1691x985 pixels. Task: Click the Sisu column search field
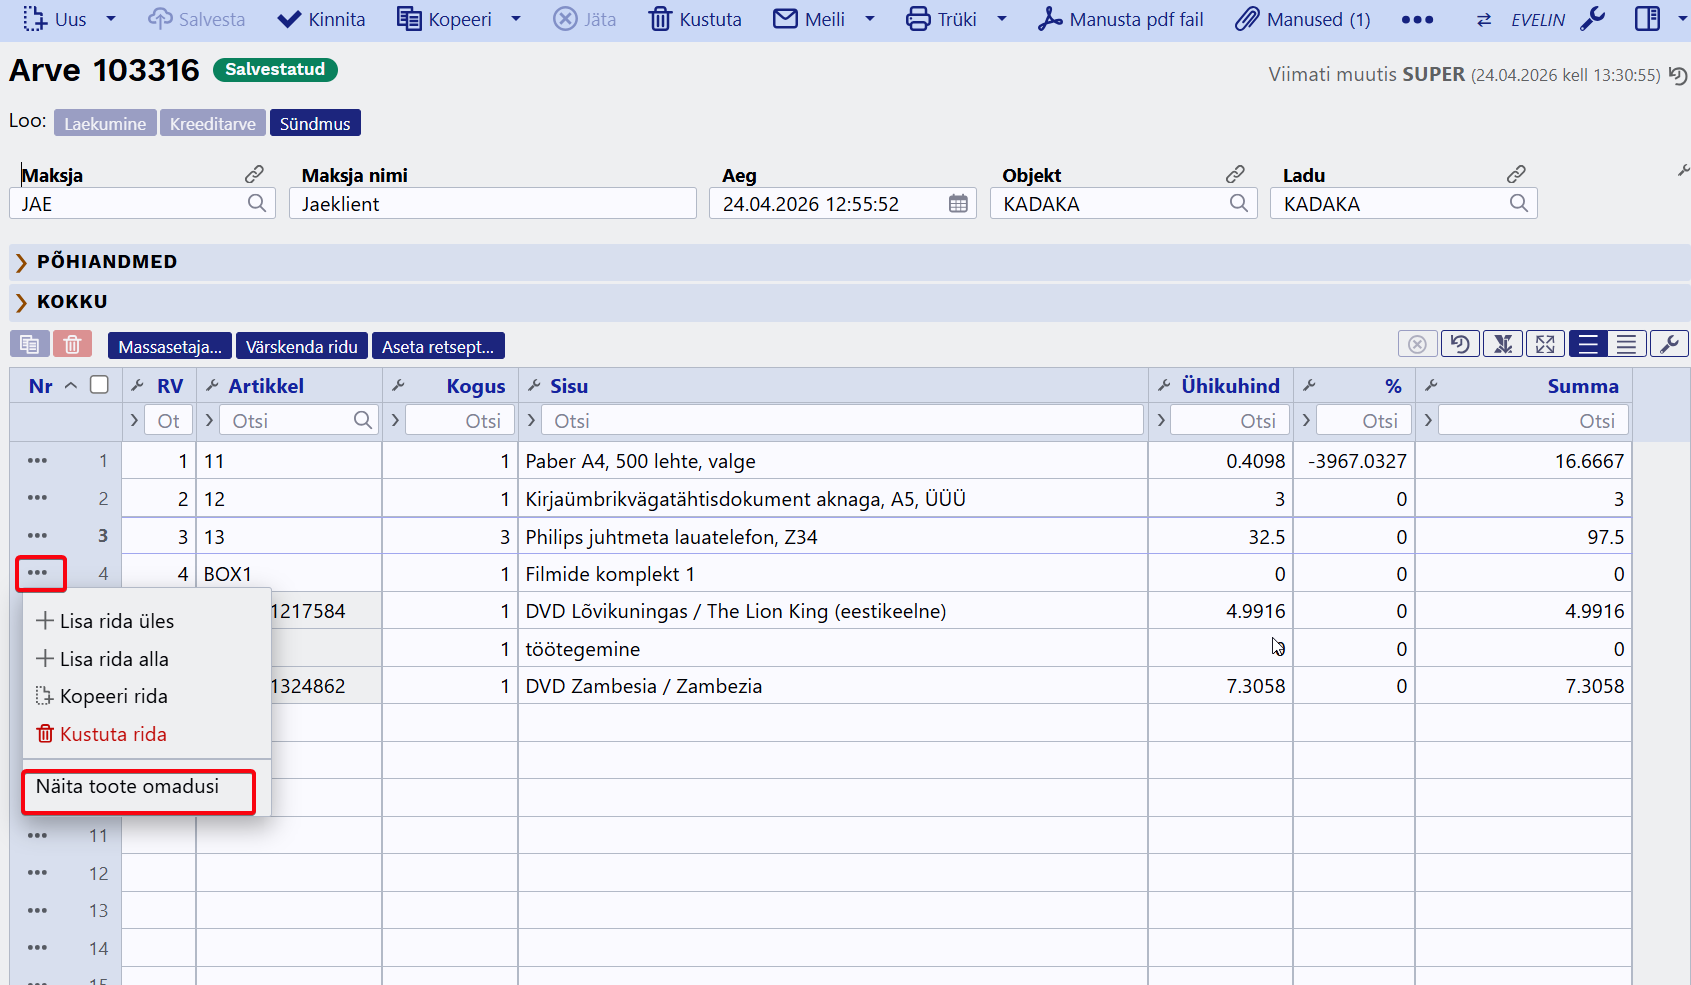point(841,421)
